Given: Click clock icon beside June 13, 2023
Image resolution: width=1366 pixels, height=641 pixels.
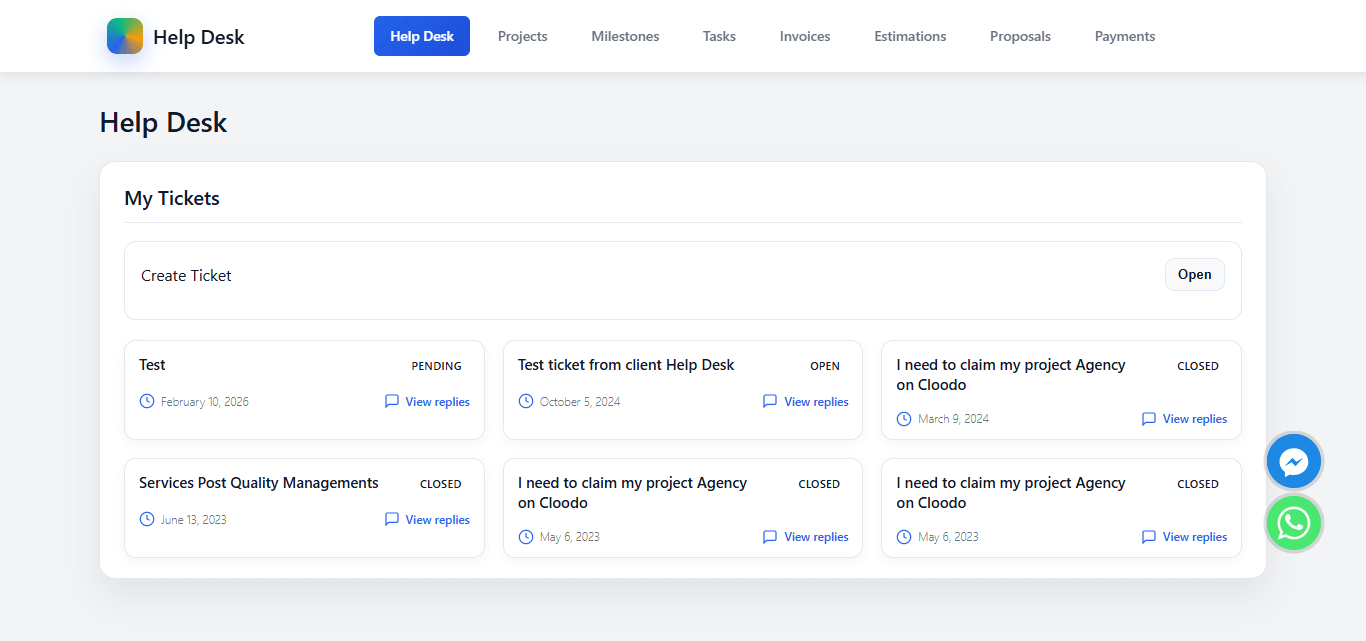Looking at the screenshot, I should pos(147,519).
